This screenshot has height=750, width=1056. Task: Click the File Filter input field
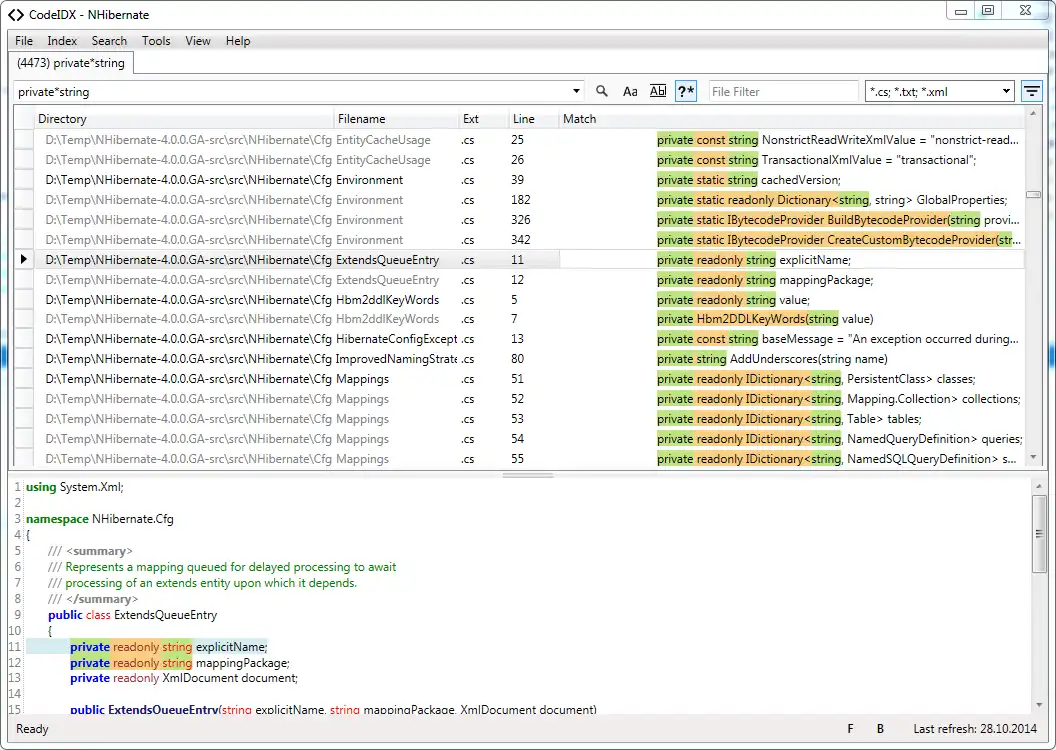[783, 92]
